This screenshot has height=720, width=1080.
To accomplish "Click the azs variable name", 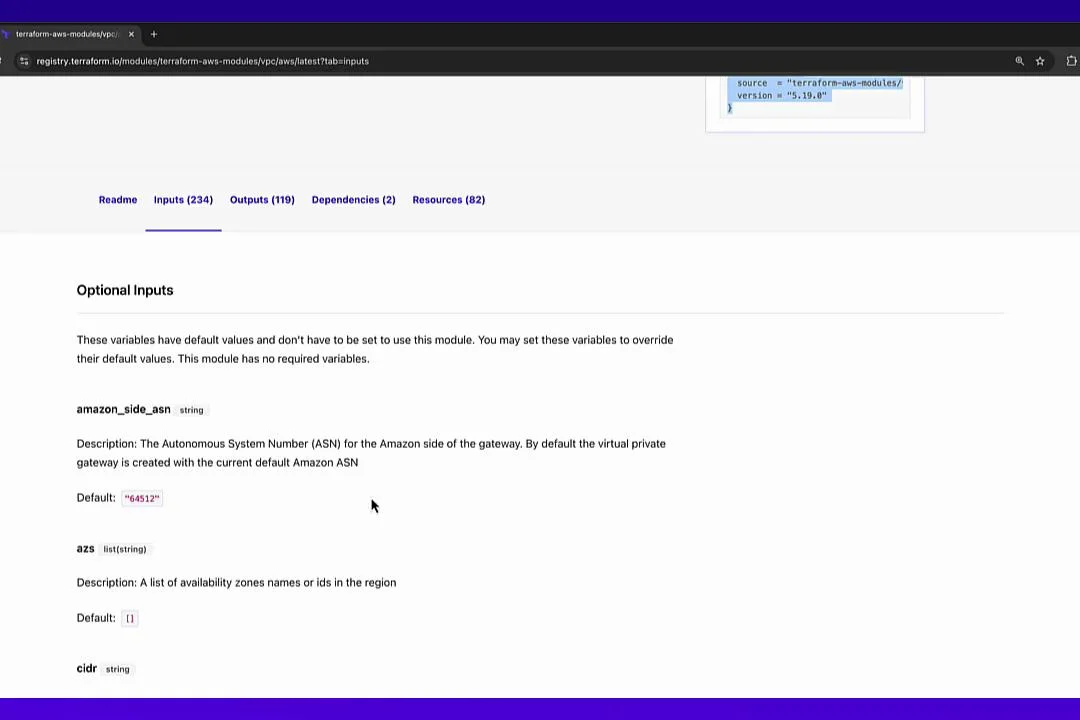I will pyautogui.click(x=85, y=548).
